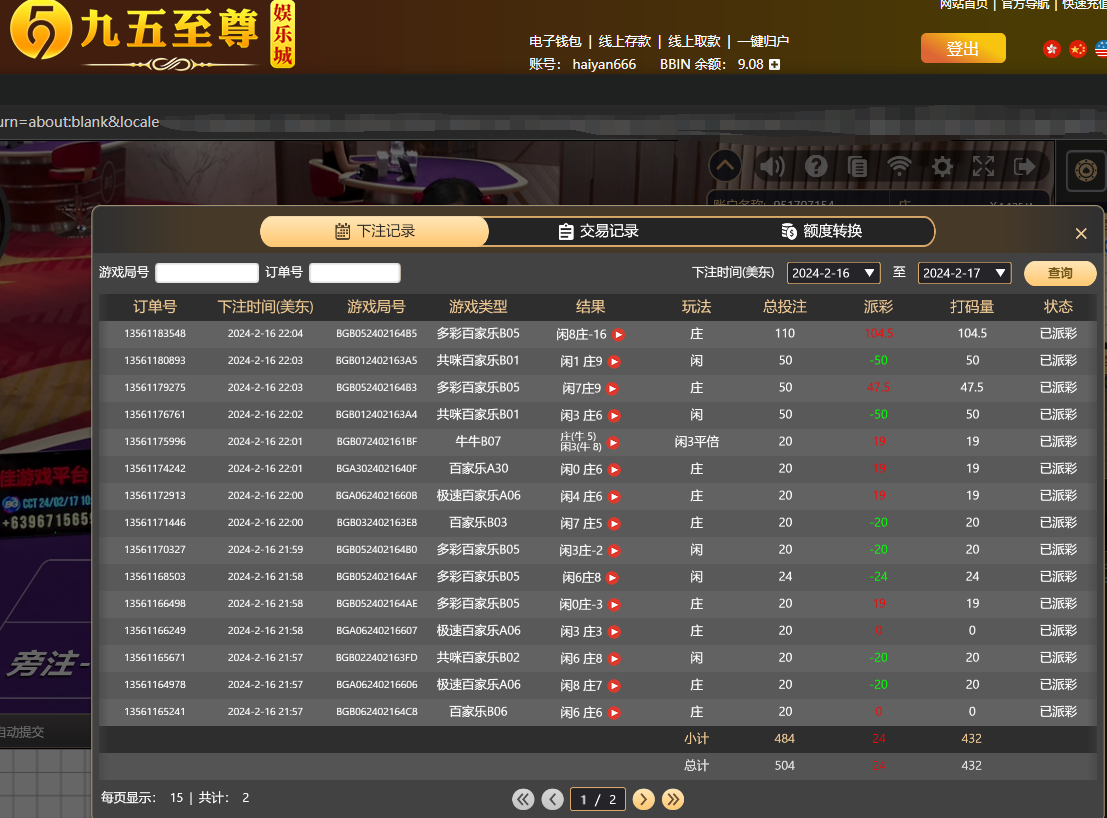Go to previous page of records
This screenshot has height=818, width=1107.
coord(553,799)
